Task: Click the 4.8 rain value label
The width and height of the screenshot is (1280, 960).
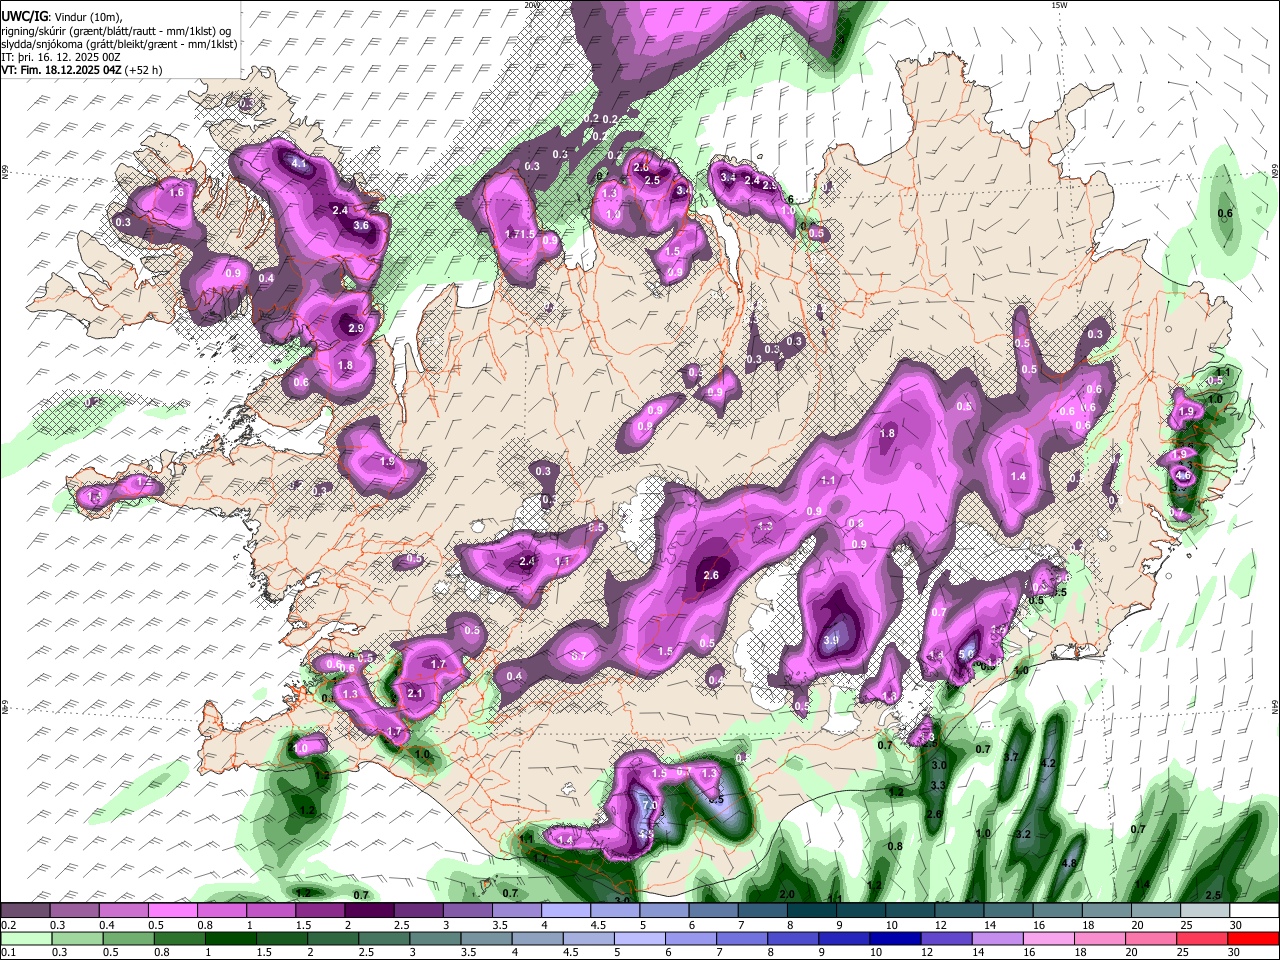Action: [x=1068, y=864]
